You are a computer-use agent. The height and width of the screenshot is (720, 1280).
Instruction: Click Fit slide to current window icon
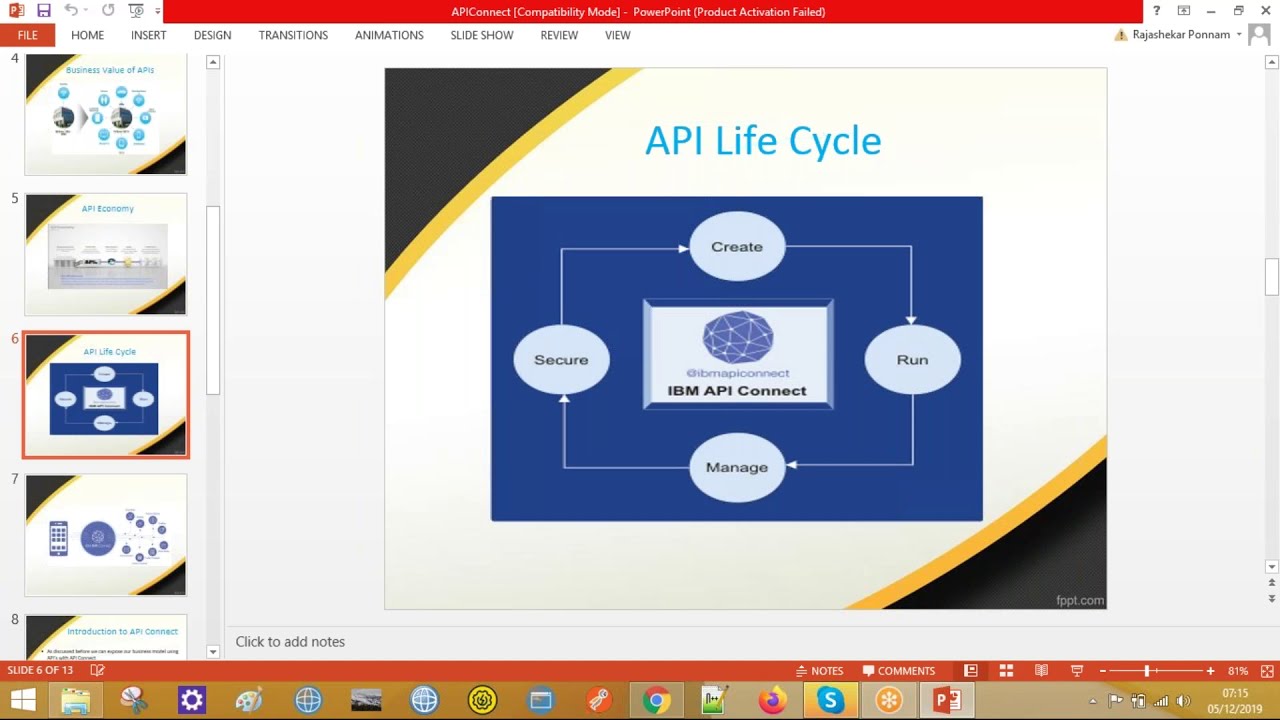[1267, 671]
